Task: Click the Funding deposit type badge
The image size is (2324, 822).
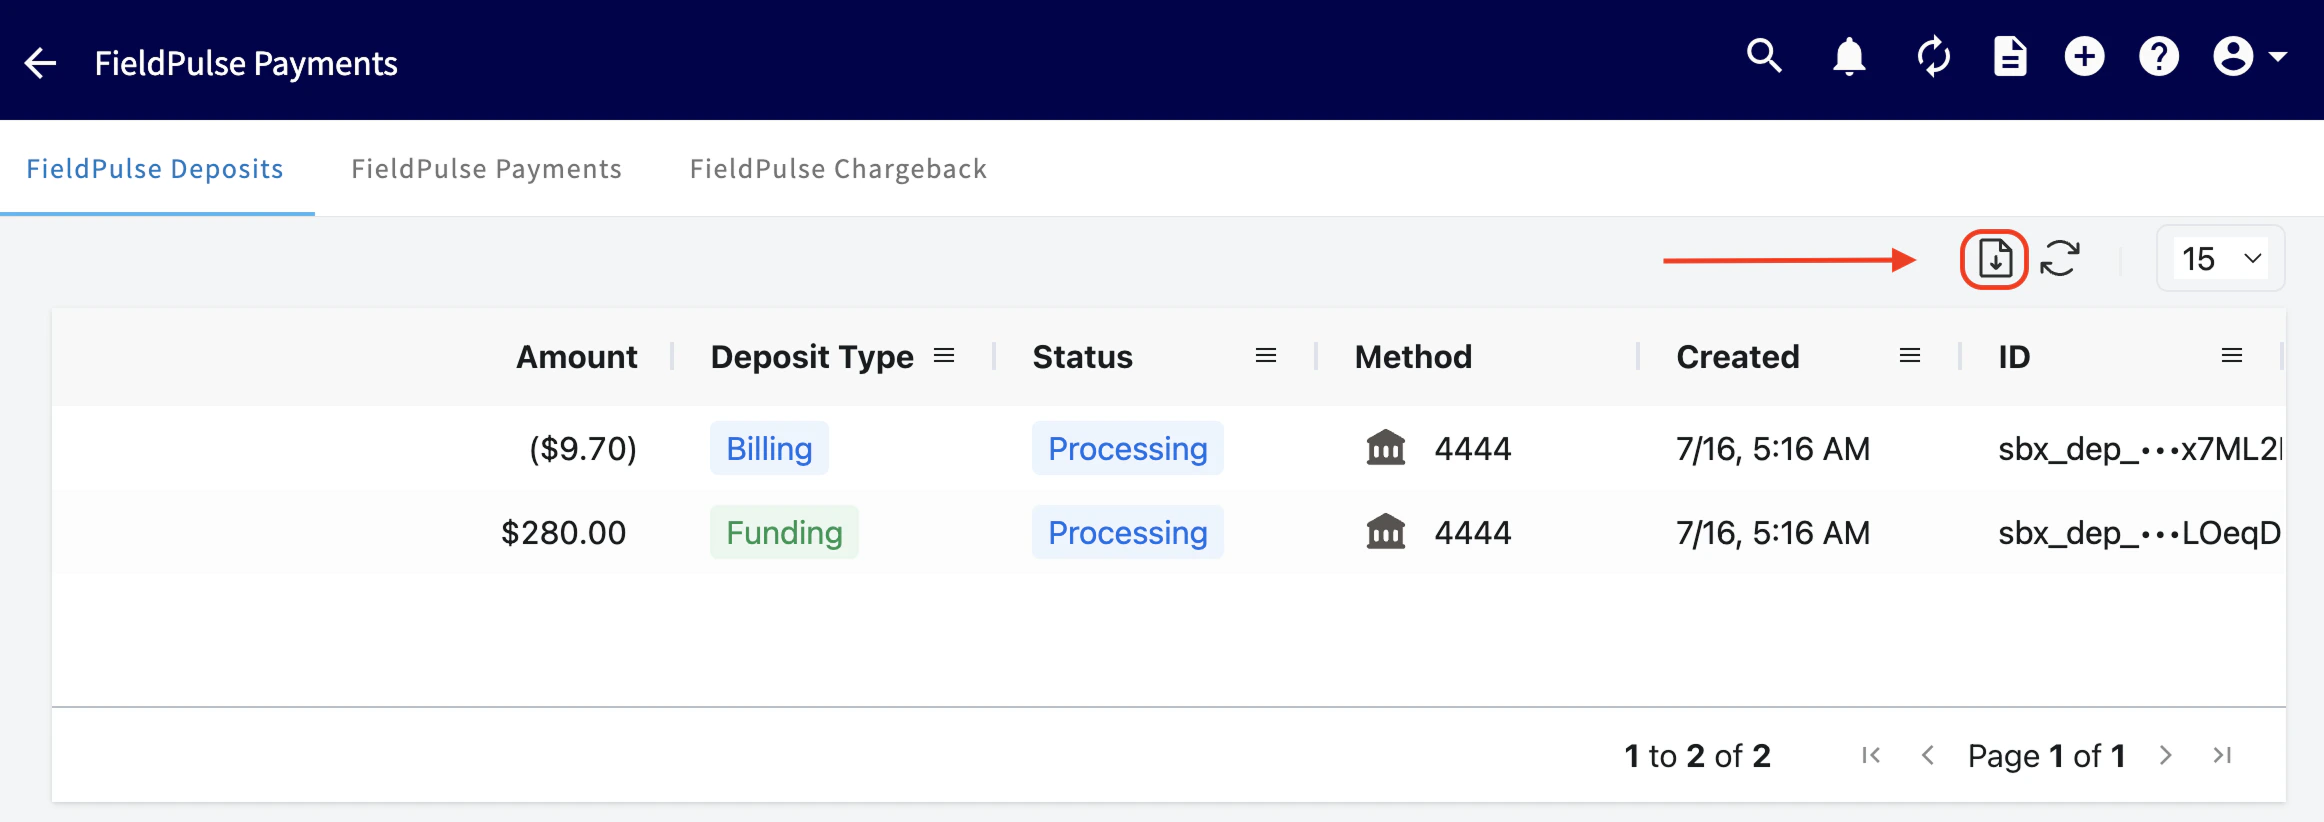Action: click(x=784, y=533)
